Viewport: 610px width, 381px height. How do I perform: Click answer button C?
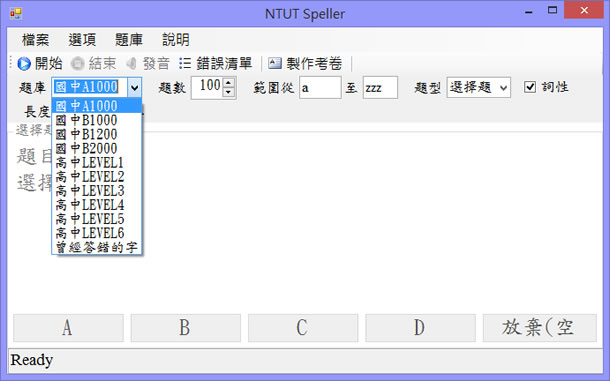(x=303, y=328)
